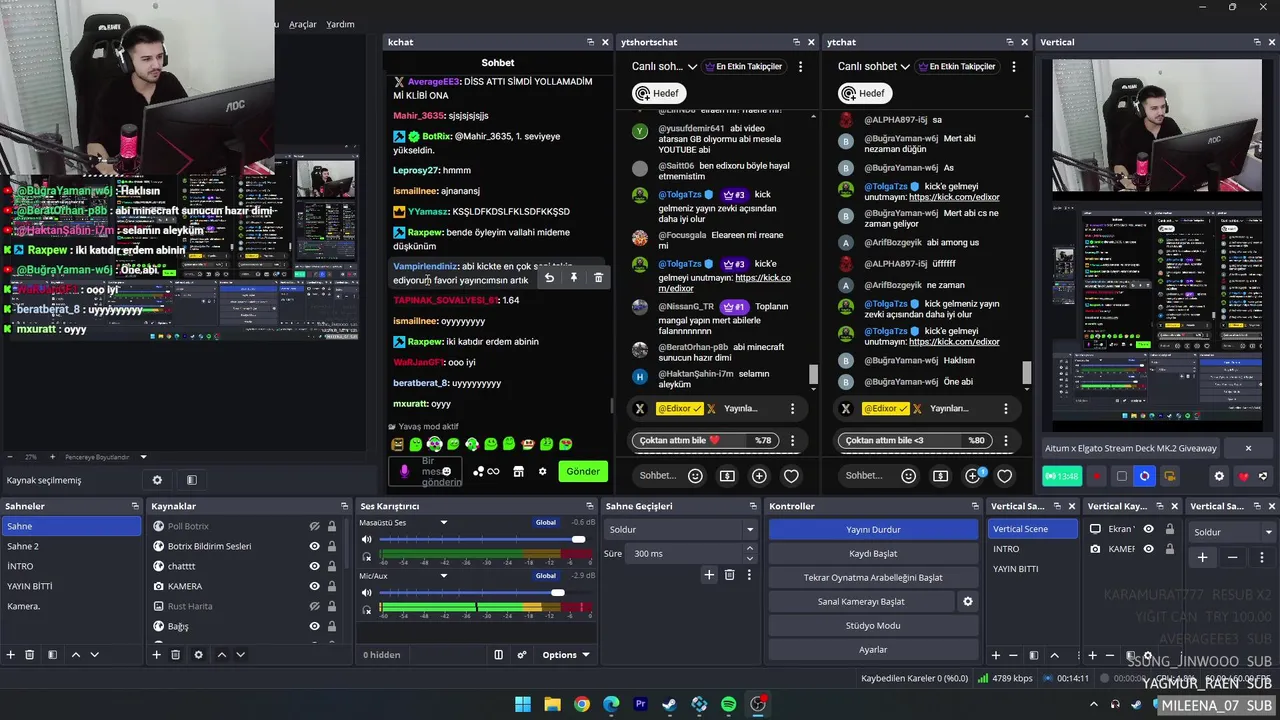This screenshot has height=720, width=1280.
Task: Open kchat settings gear icon
Action: click(543, 471)
